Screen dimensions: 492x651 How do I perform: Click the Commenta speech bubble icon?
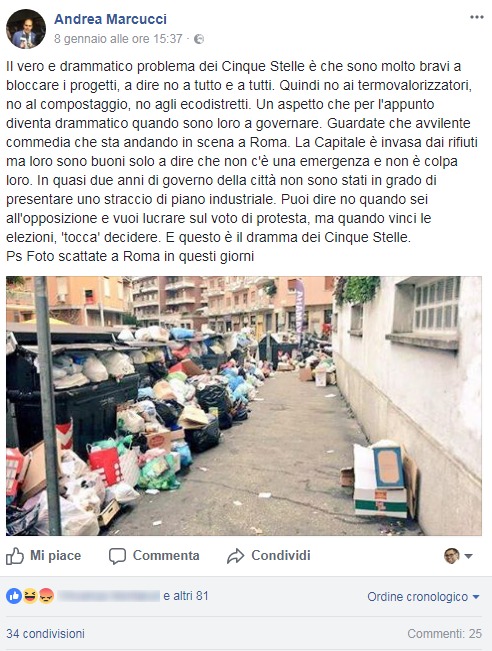click(117, 556)
